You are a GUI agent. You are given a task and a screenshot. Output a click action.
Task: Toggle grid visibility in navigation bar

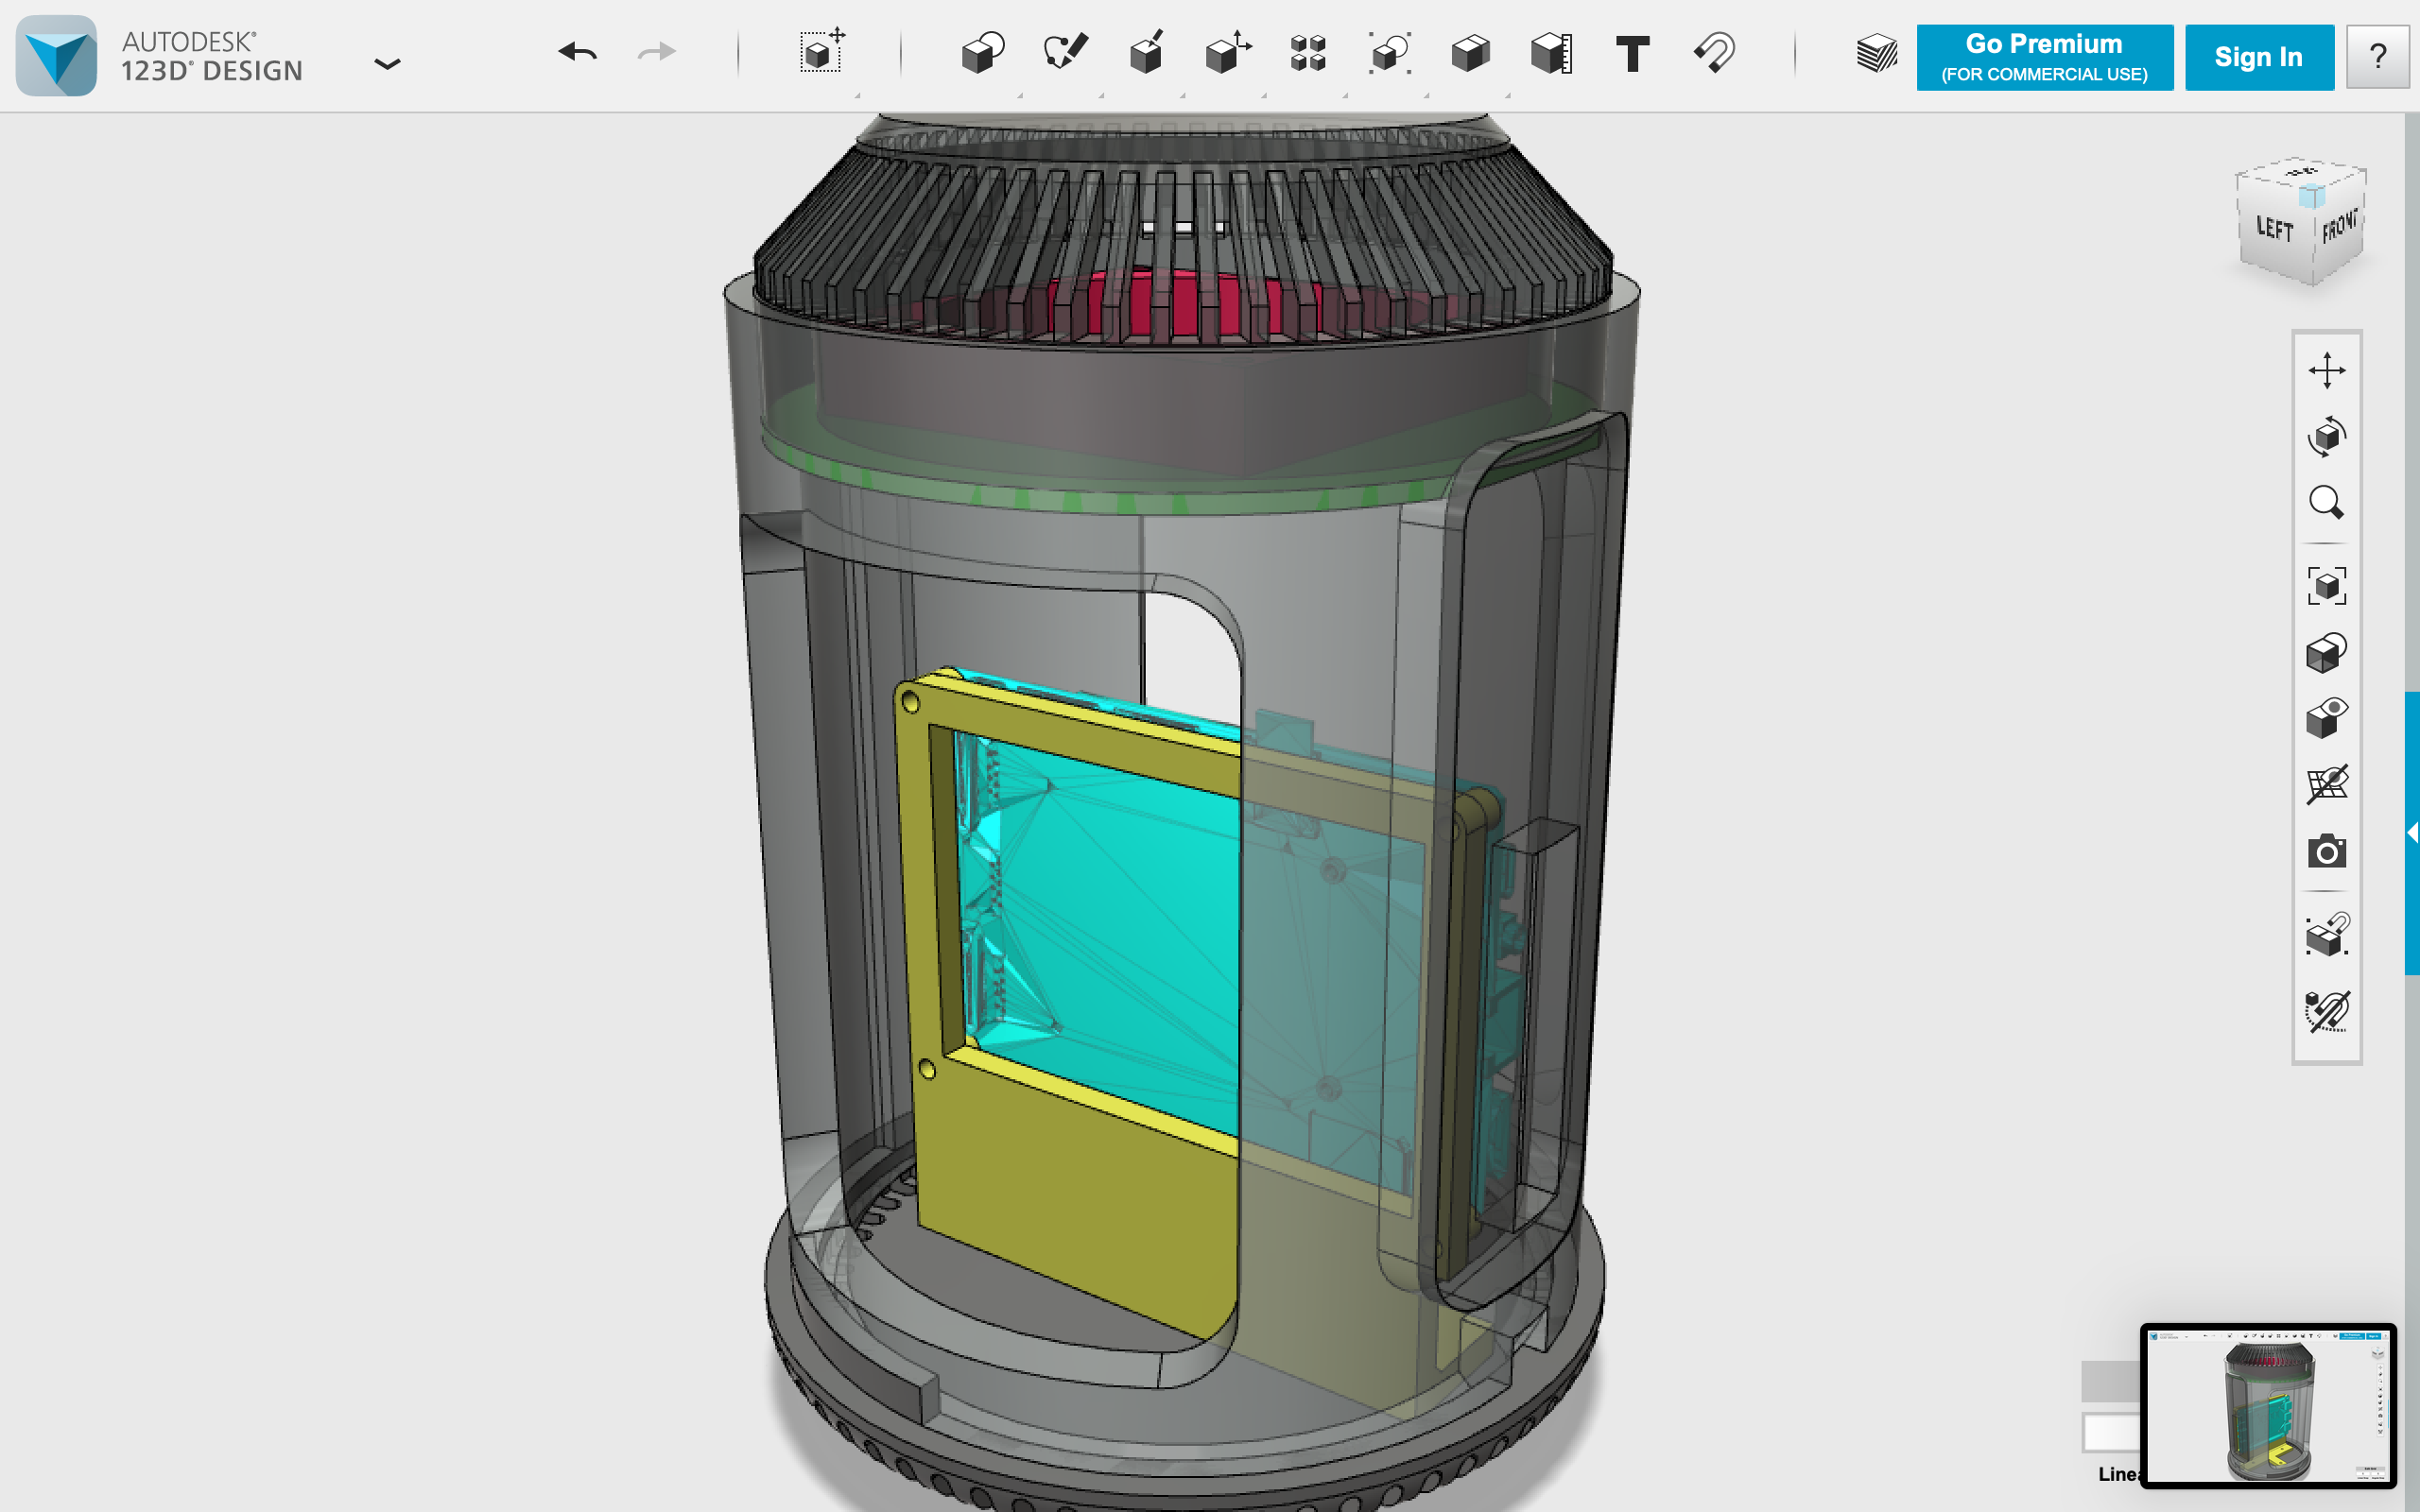point(2326,785)
